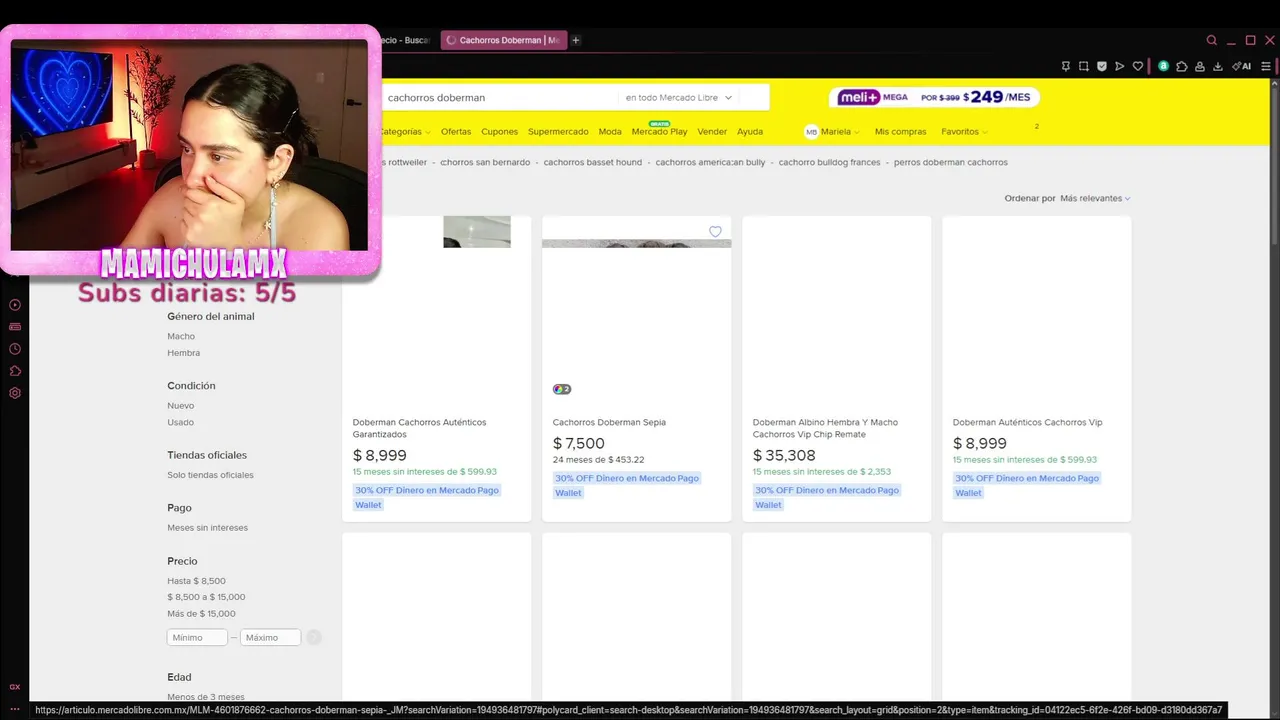Select price '$ 8,500 a $ 15,000'
This screenshot has height=720, width=1280.
206,597
